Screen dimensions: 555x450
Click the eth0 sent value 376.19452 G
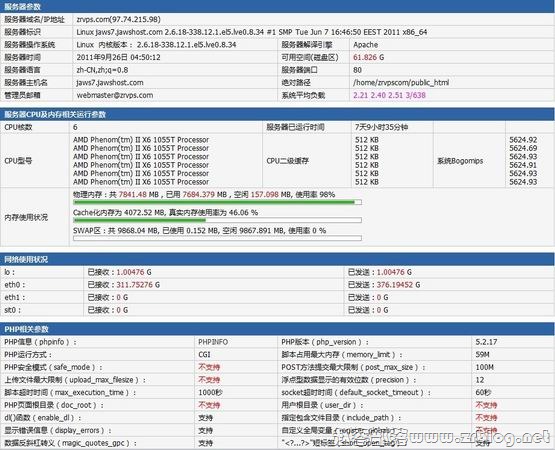tap(398, 285)
